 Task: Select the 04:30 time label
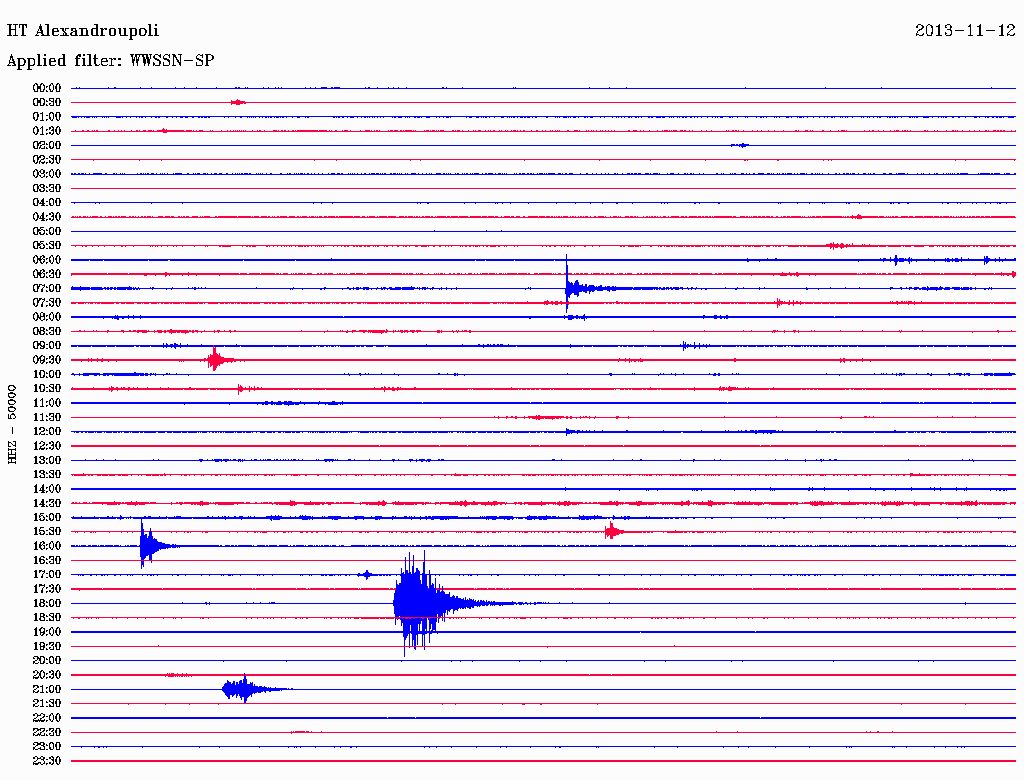[47, 217]
